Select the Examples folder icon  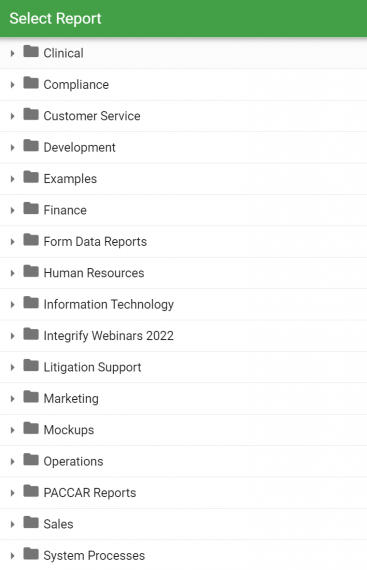pyautogui.click(x=31, y=177)
